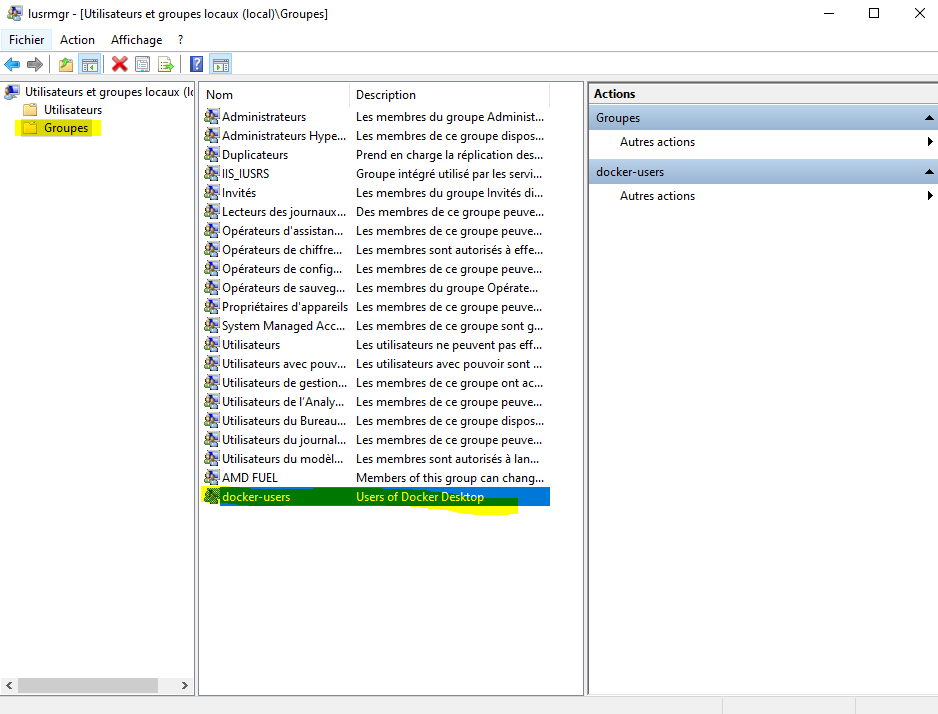Click tree pane scrollbar right arrow
This screenshot has width=938, height=714.
click(x=185, y=685)
